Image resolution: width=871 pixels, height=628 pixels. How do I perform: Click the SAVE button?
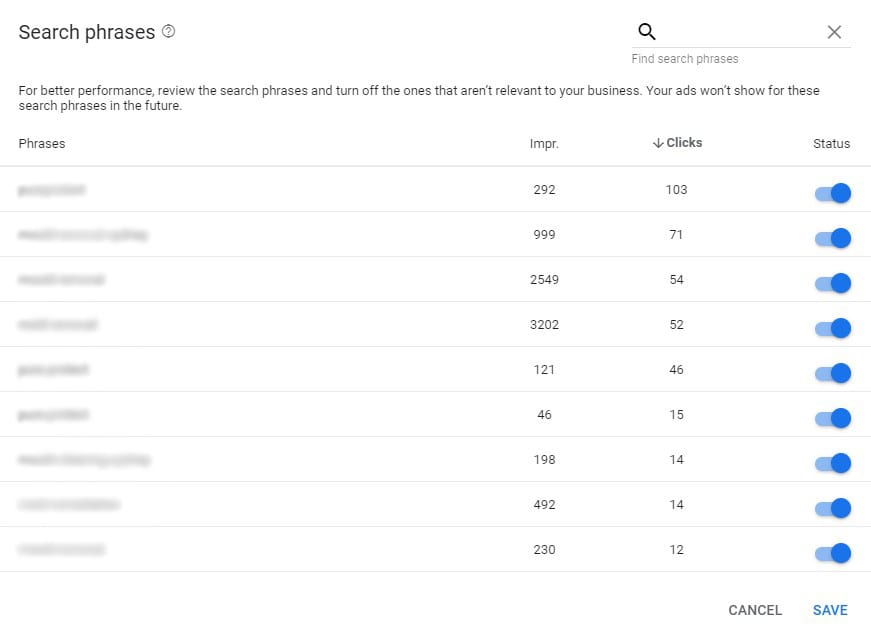point(830,610)
